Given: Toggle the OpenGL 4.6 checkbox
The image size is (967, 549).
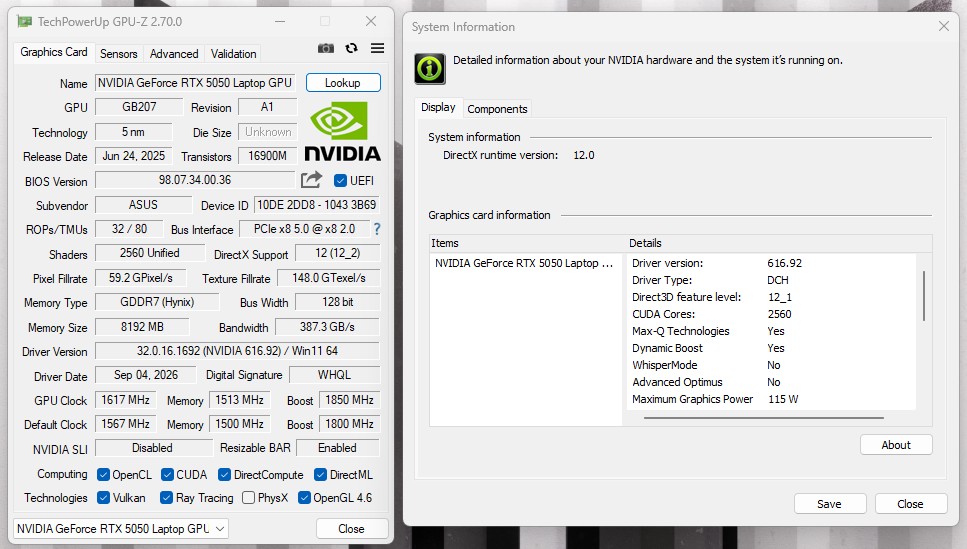Looking at the screenshot, I should [x=304, y=497].
